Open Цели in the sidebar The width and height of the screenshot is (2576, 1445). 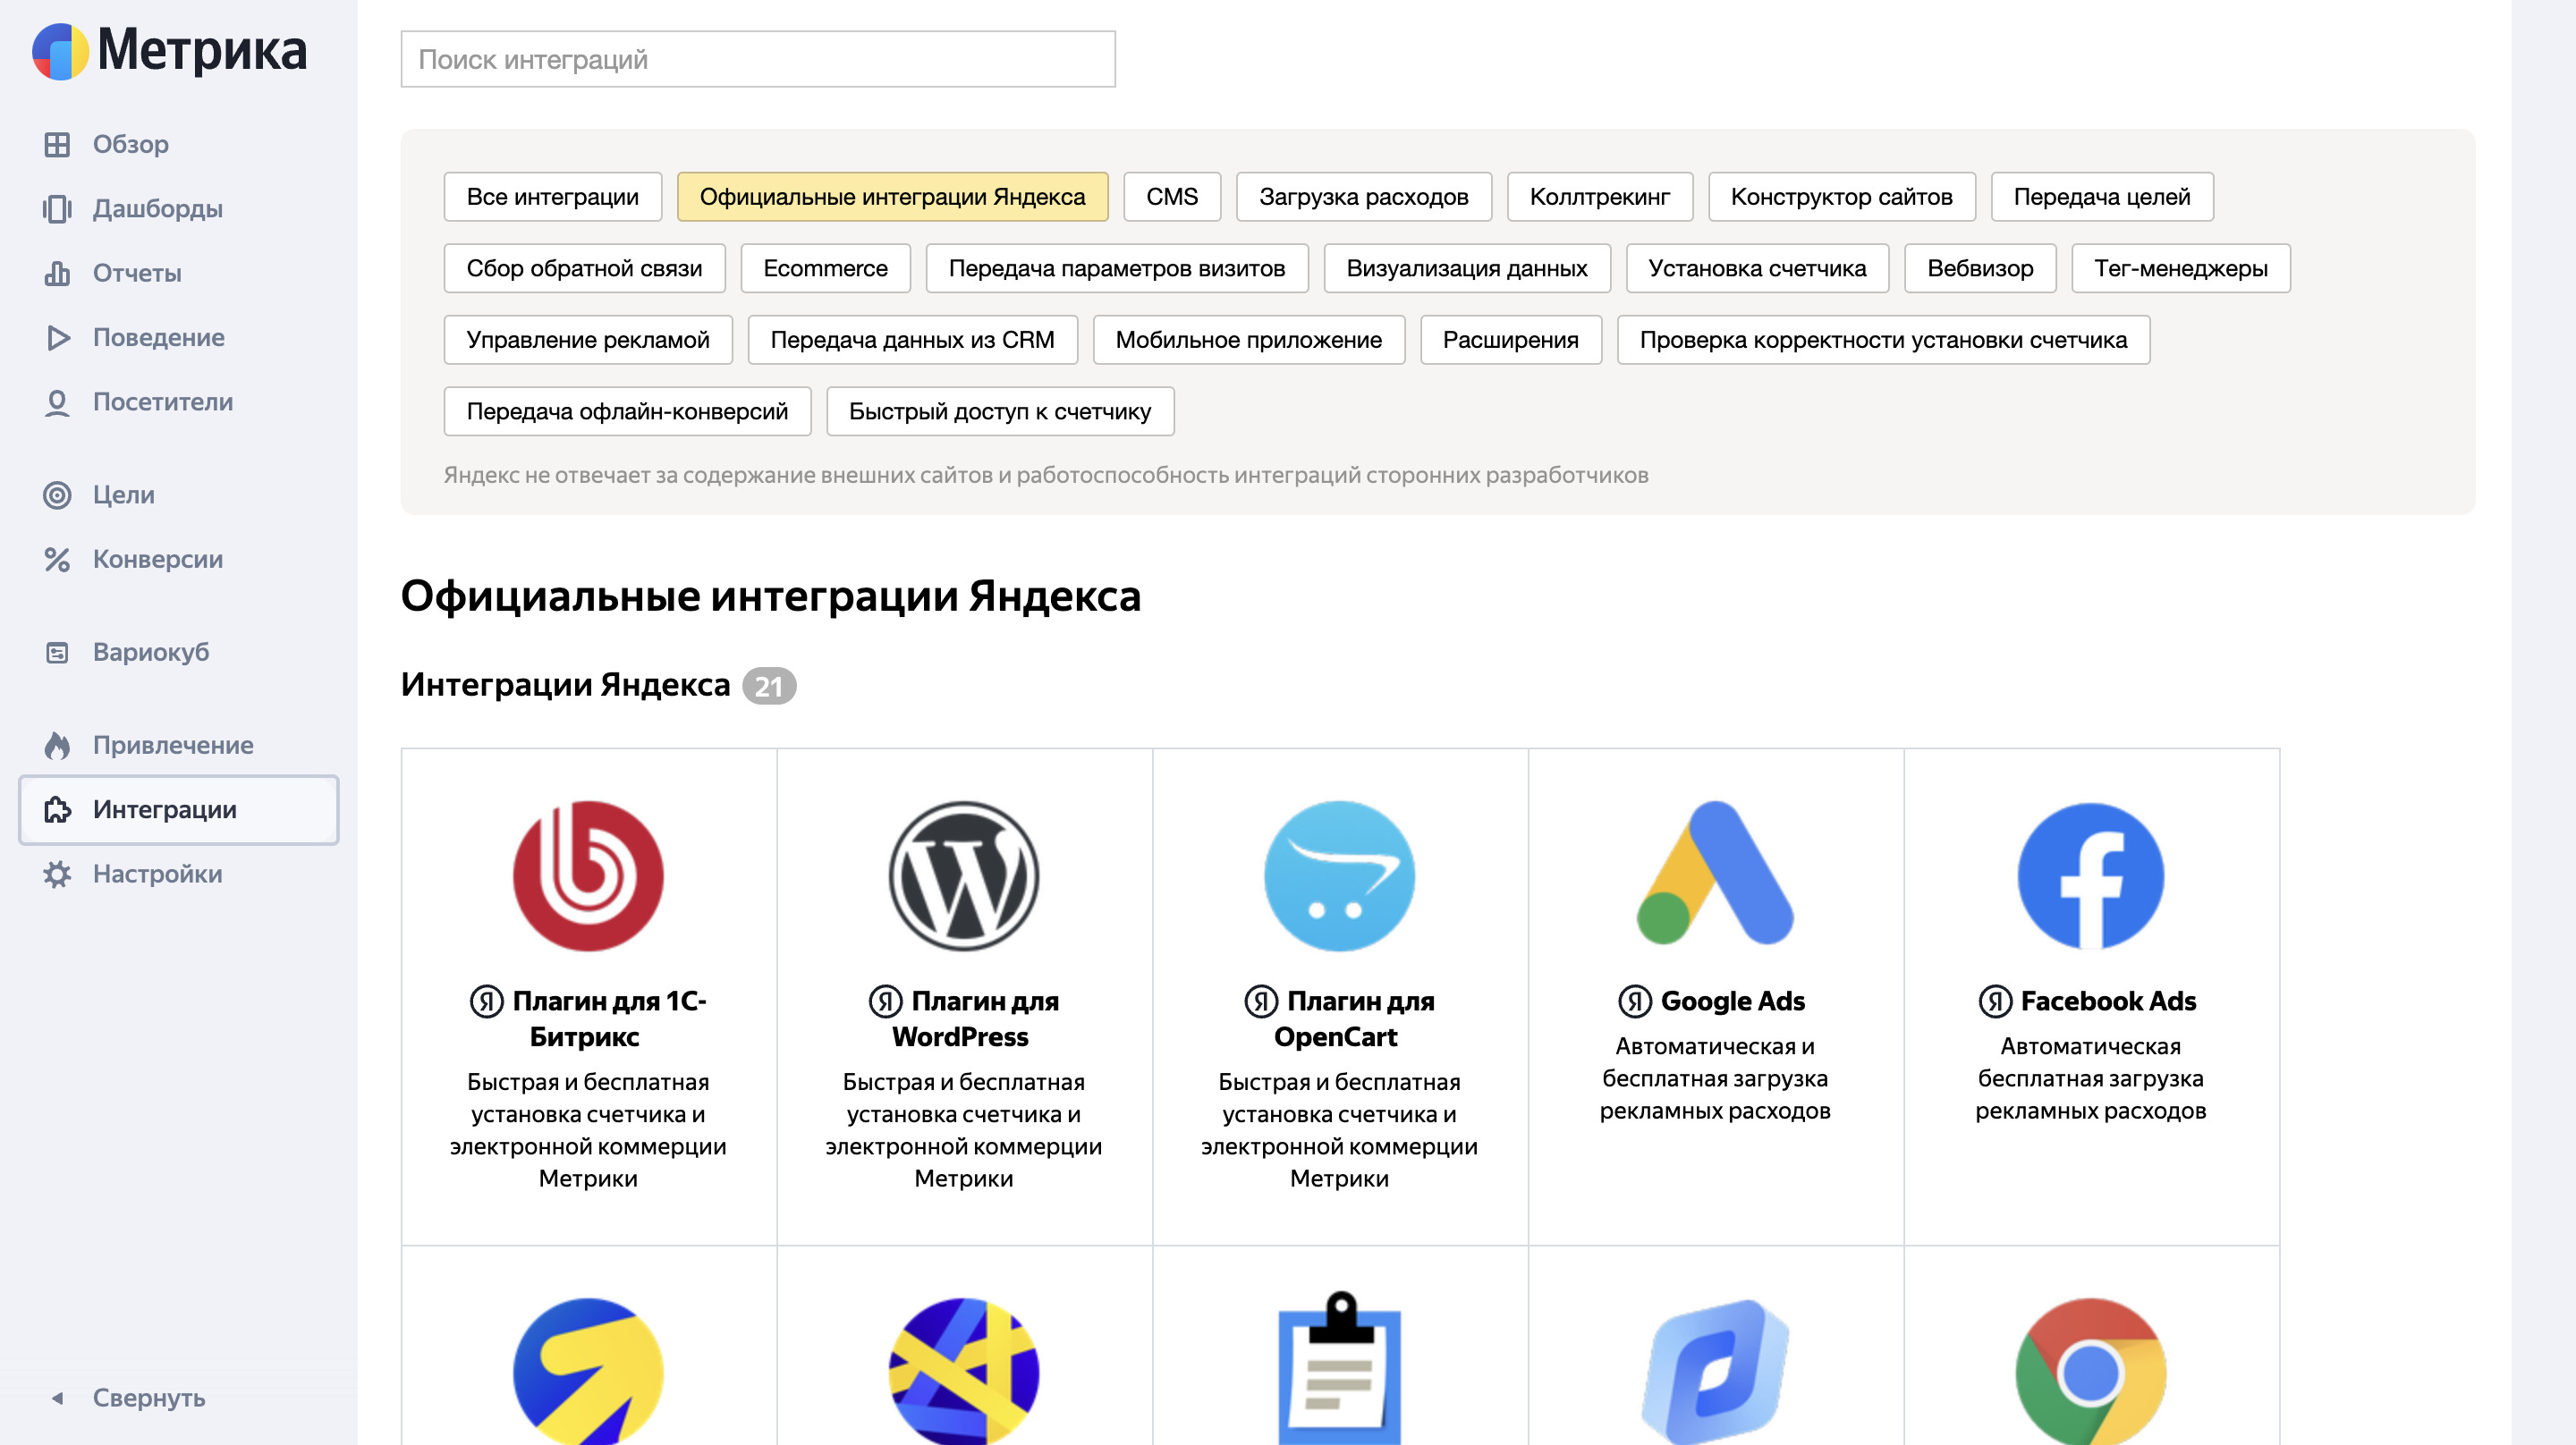[124, 495]
